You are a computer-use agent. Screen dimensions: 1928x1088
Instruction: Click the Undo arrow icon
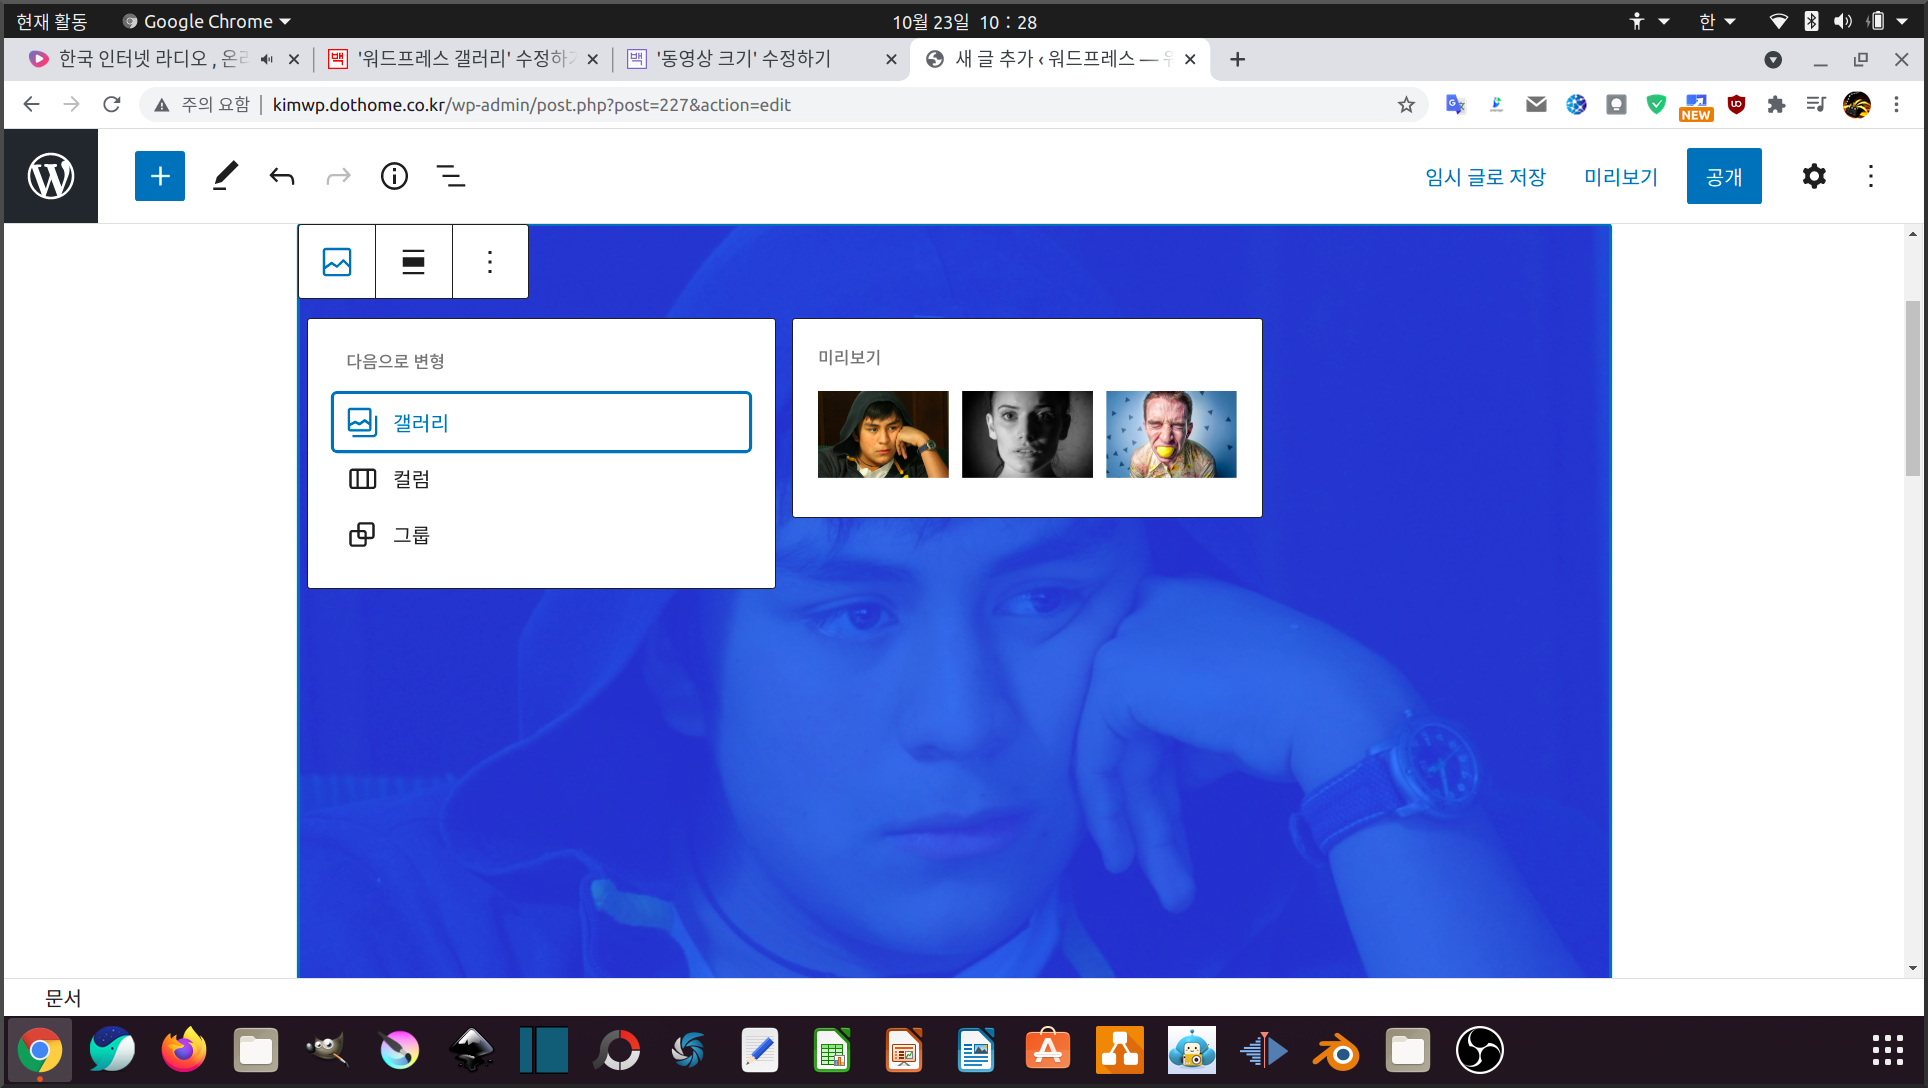[281, 176]
